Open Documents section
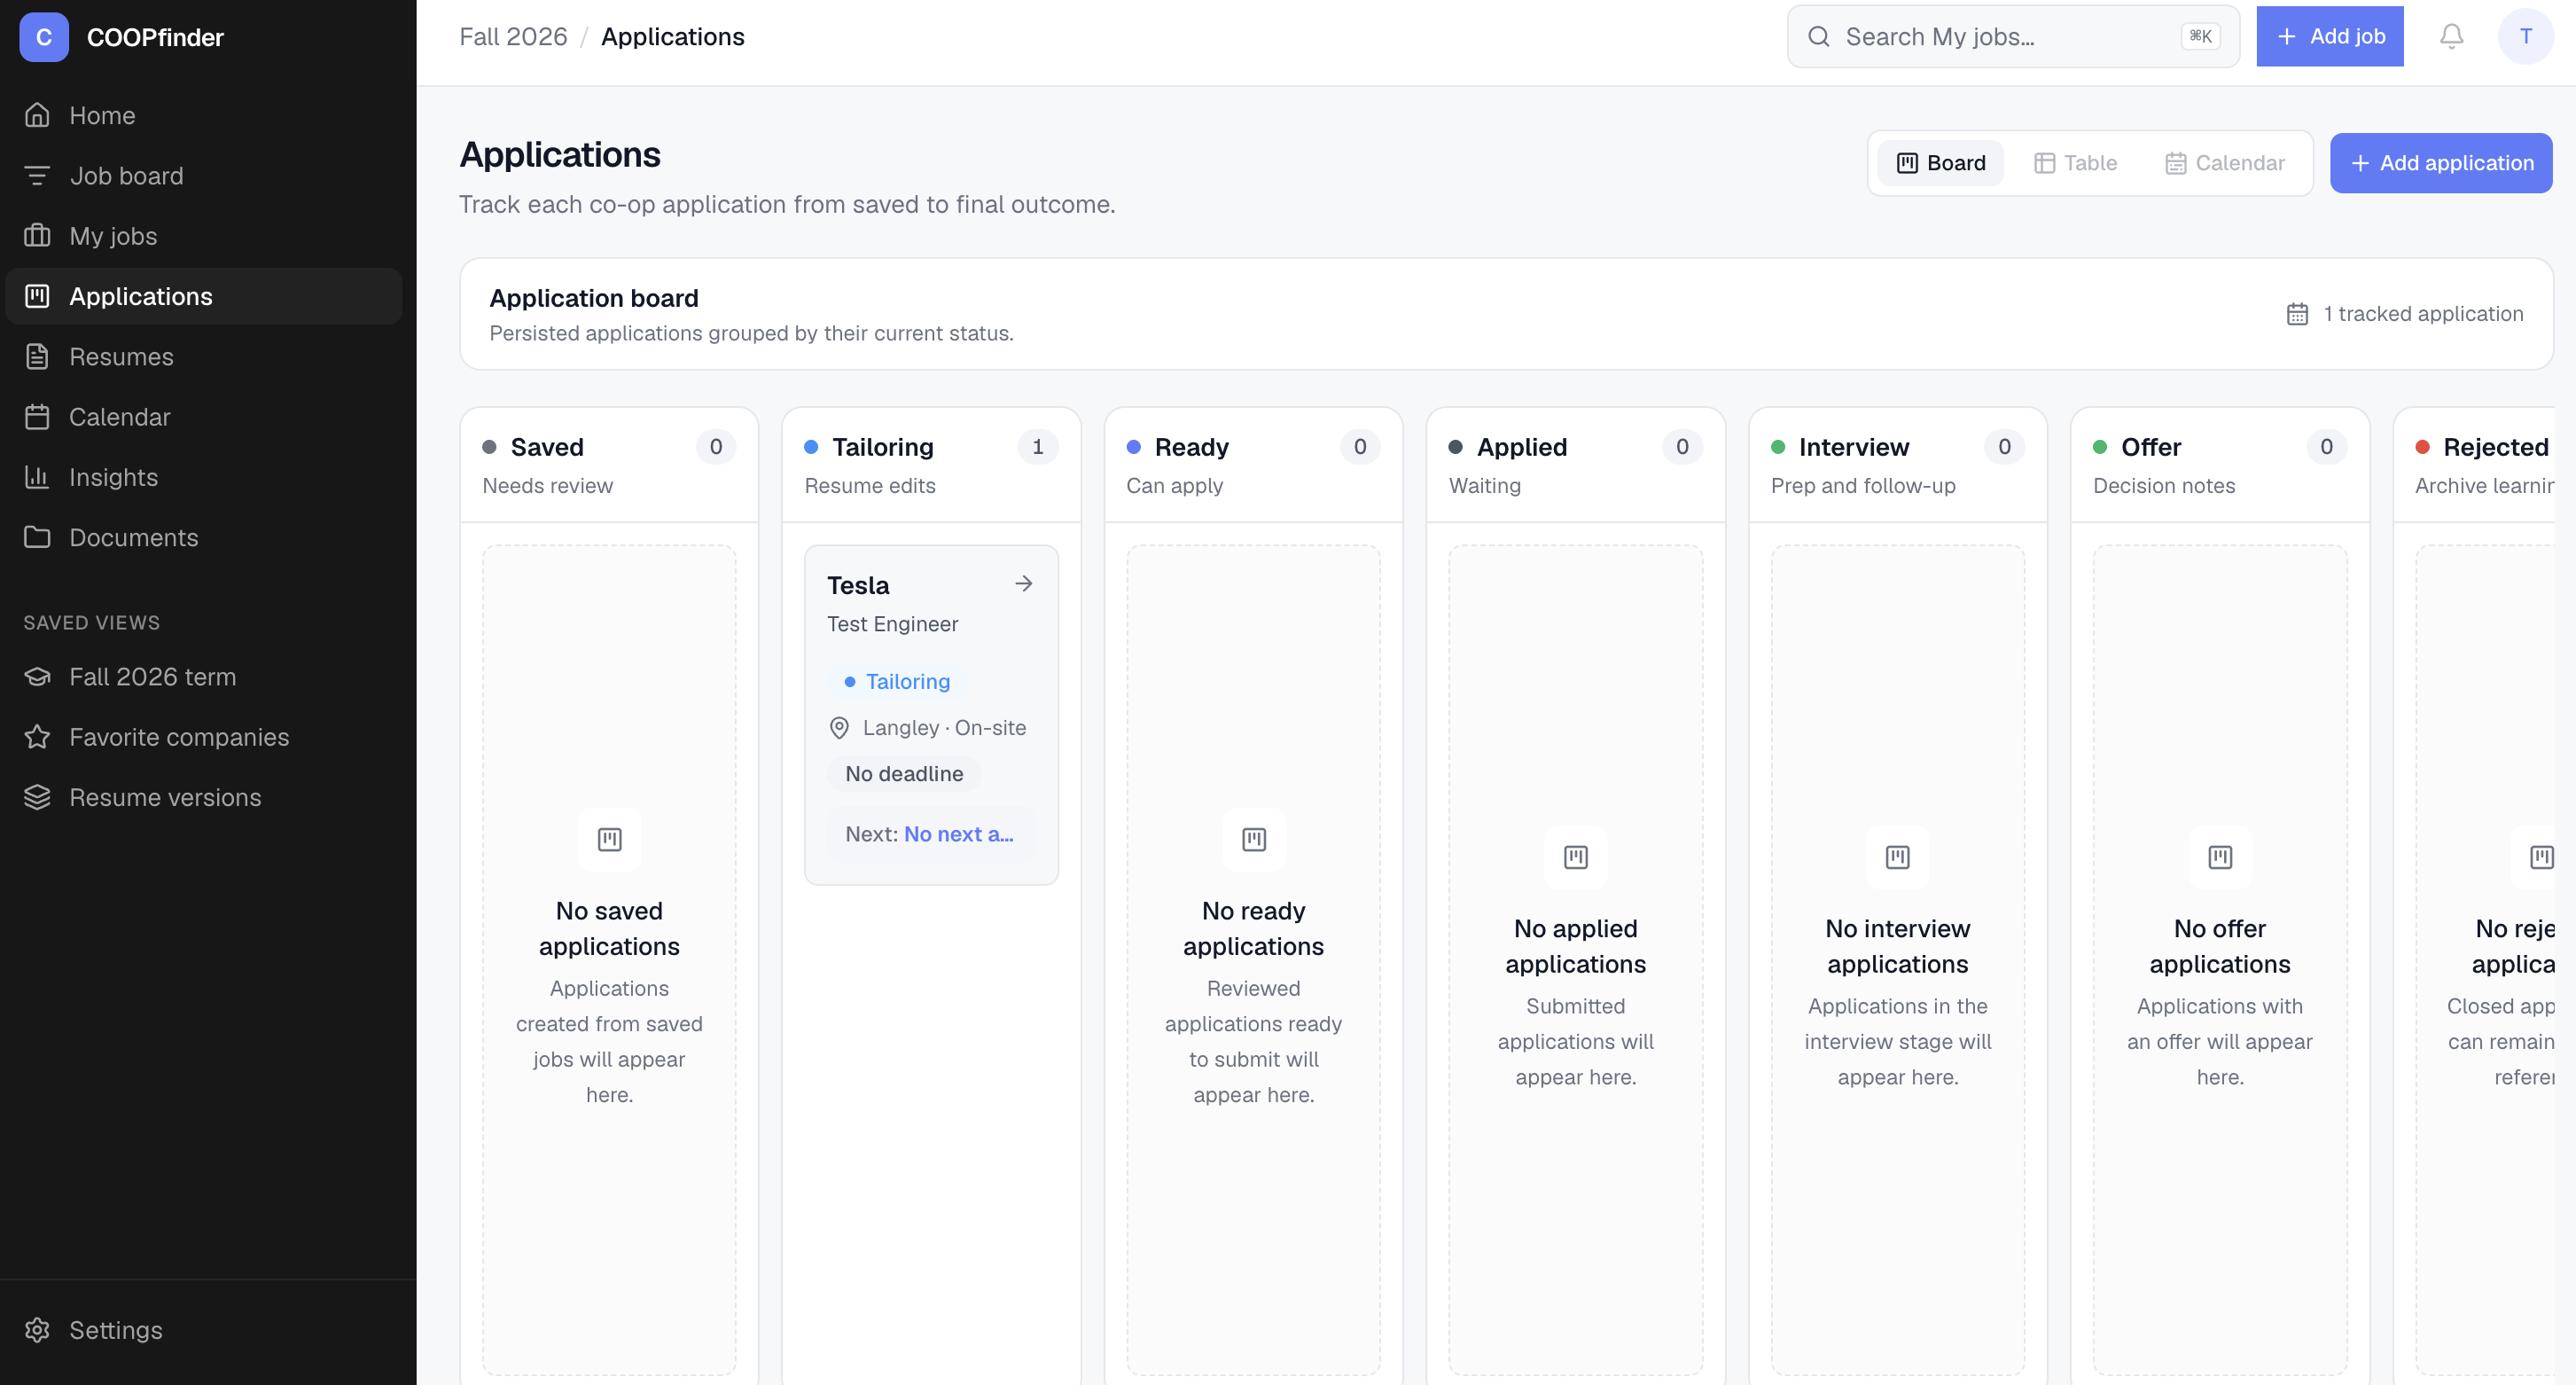The height and width of the screenshot is (1385, 2576). coord(204,537)
